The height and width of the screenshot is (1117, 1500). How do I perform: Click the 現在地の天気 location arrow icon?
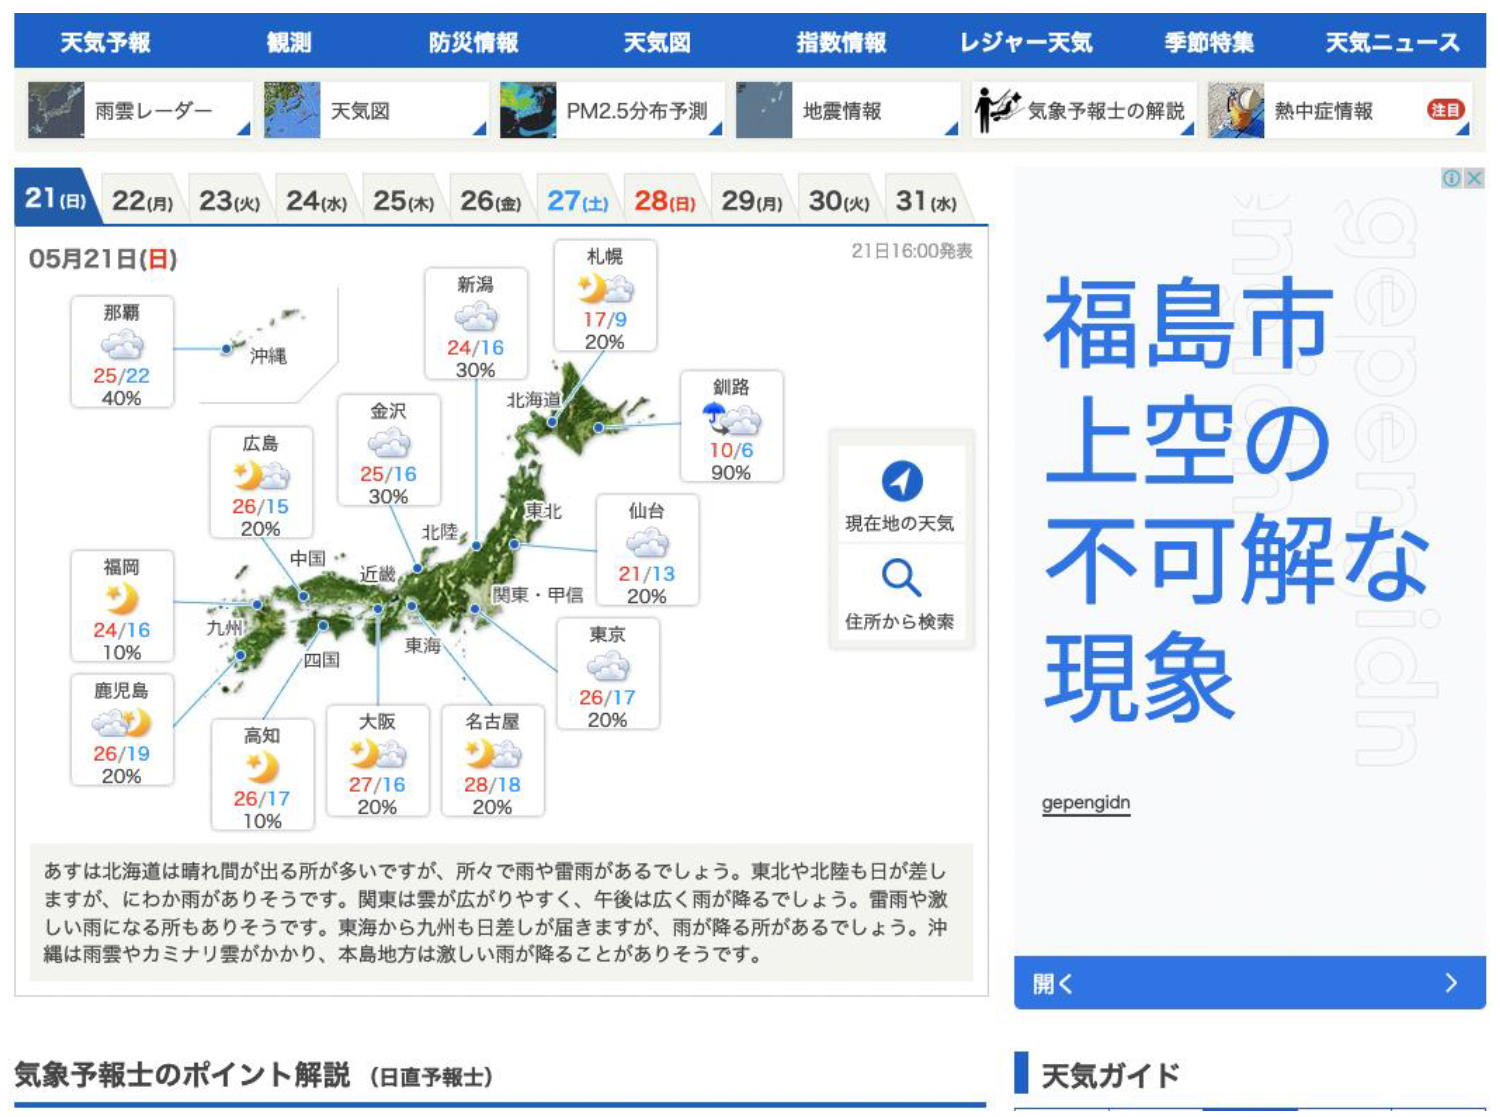[902, 481]
